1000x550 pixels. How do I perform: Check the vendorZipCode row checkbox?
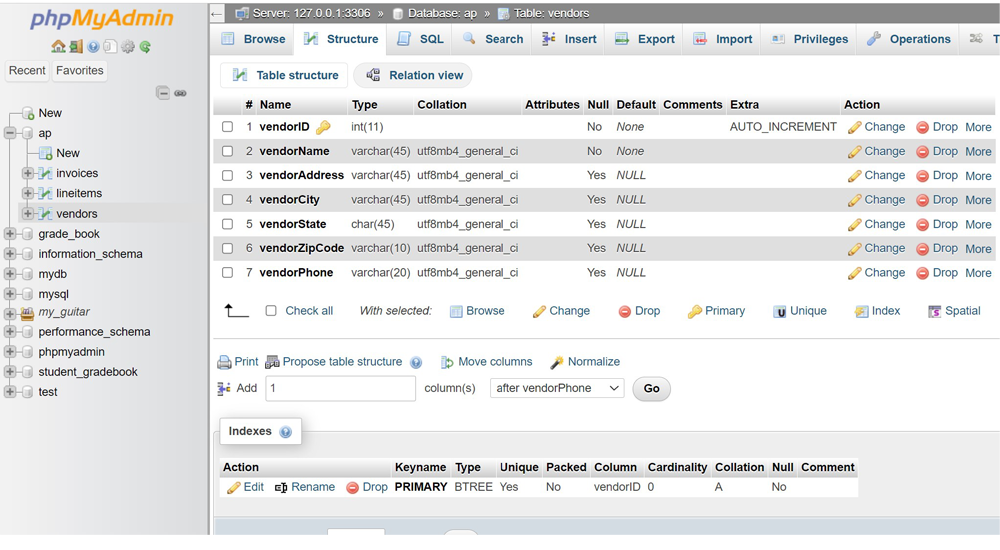[227, 248]
